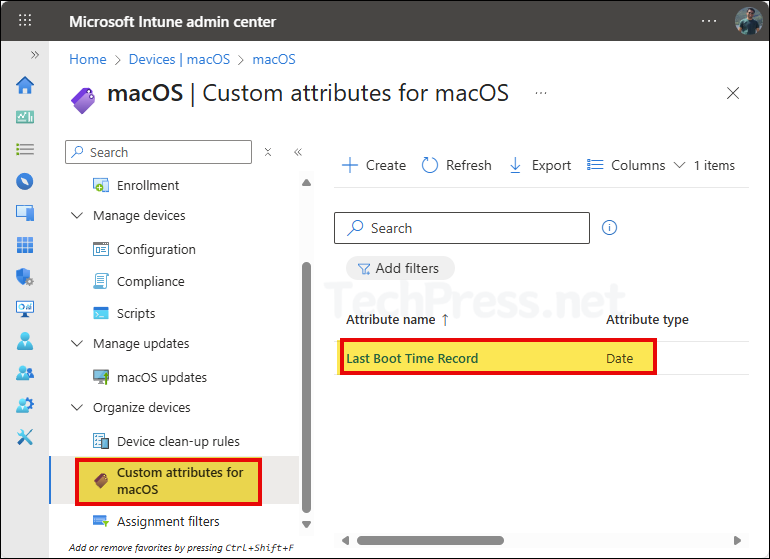
Task: Open Configuration menu item
Action: pos(156,250)
